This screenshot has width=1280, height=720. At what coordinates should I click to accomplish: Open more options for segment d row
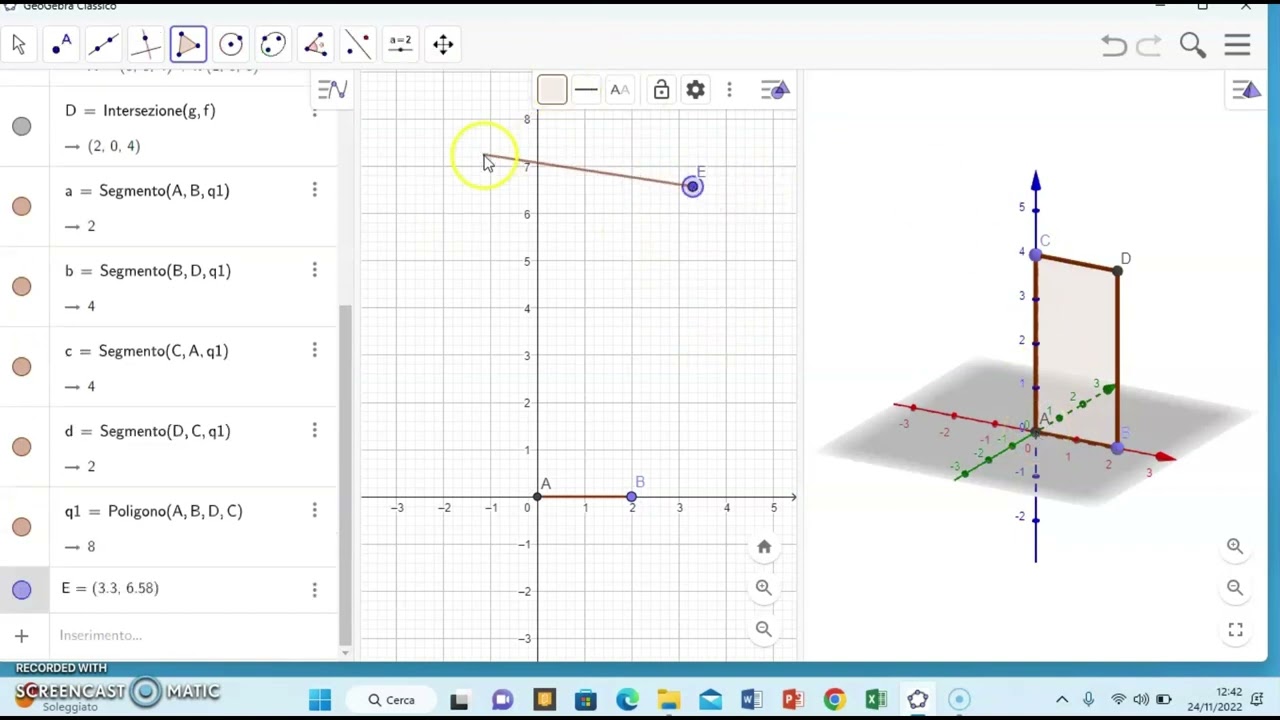click(314, 430)
